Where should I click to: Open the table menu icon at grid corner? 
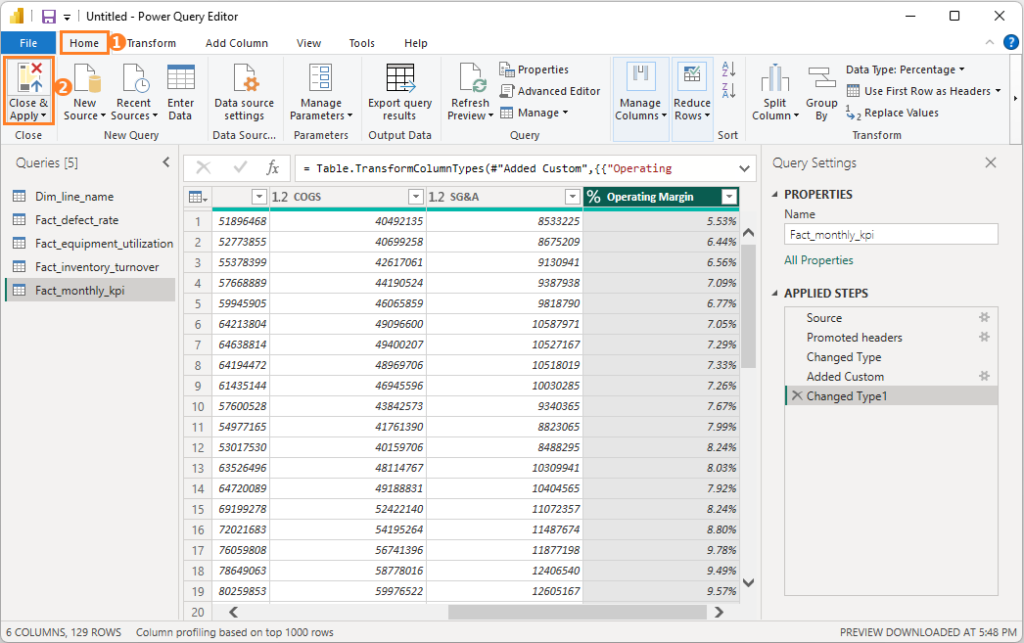click(197, 196)
